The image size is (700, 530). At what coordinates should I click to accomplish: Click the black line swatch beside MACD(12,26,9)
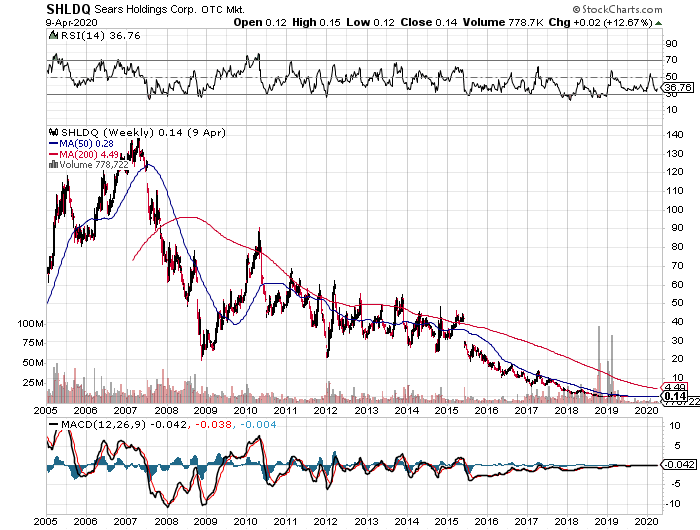click(x=53, y=425)
